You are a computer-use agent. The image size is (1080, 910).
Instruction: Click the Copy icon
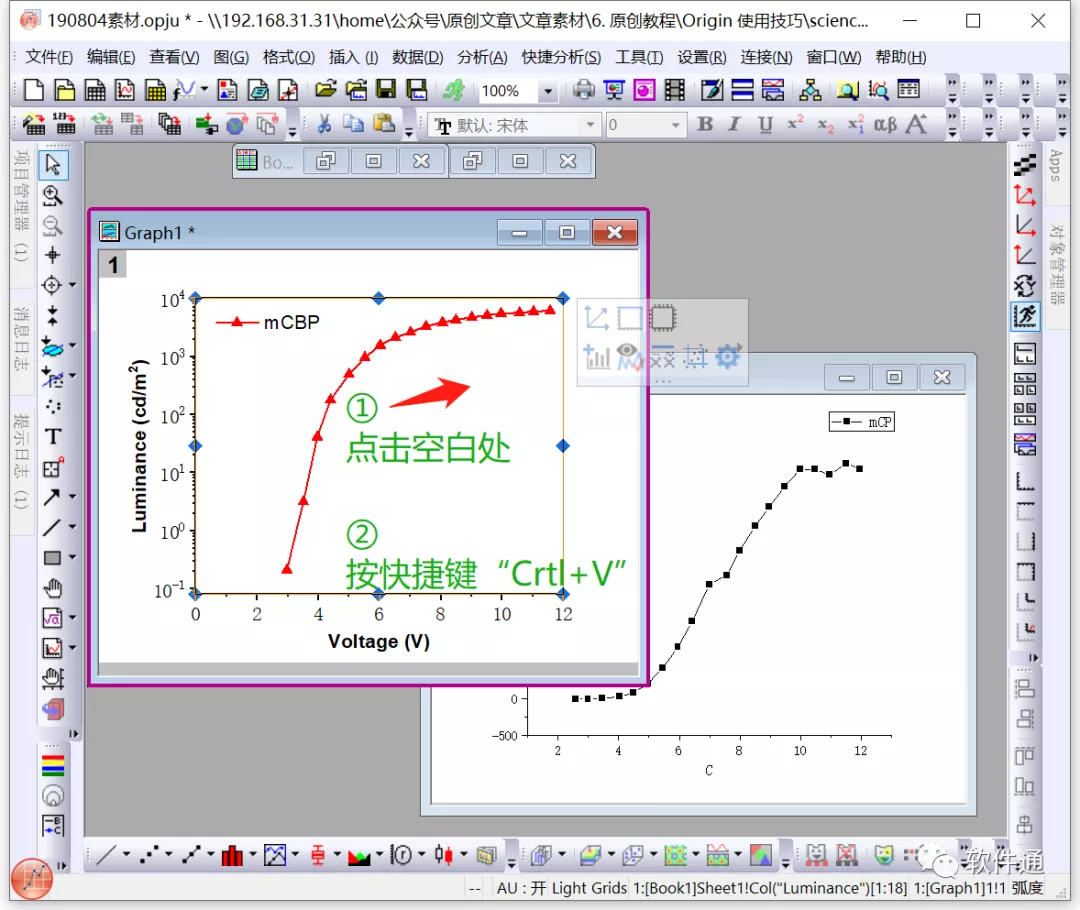pos(353,125)
